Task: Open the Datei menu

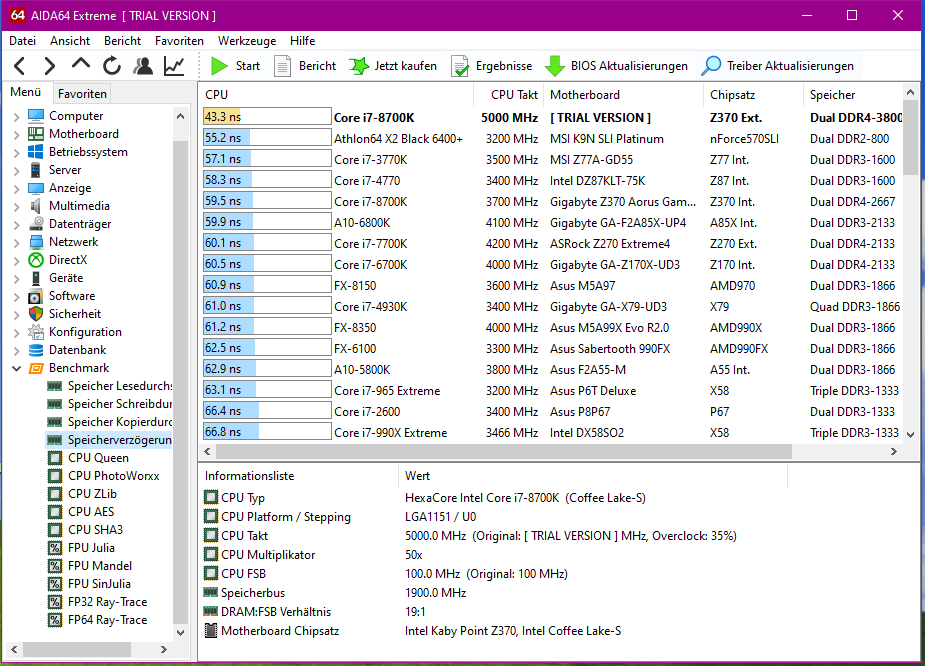Action: [x=22, y=41]
